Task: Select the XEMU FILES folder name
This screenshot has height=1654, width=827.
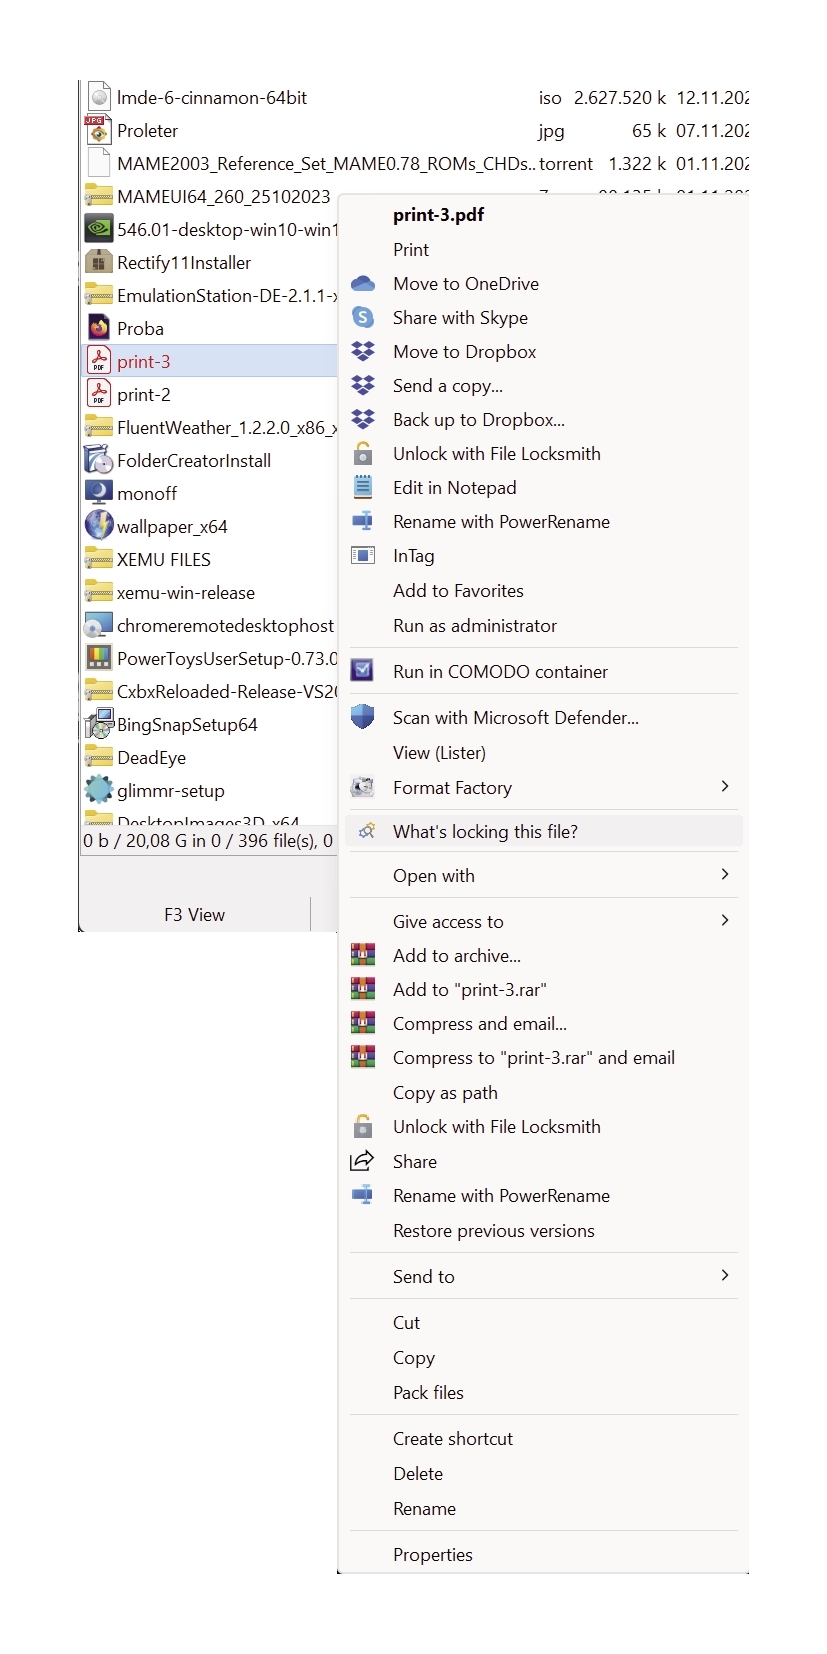Action: click(164, 560)
